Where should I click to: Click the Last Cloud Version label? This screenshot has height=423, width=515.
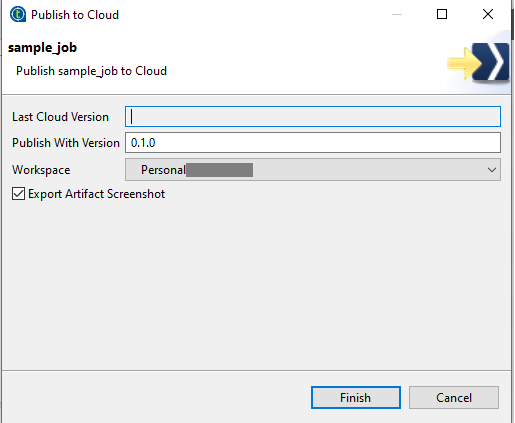coord(60,117)
